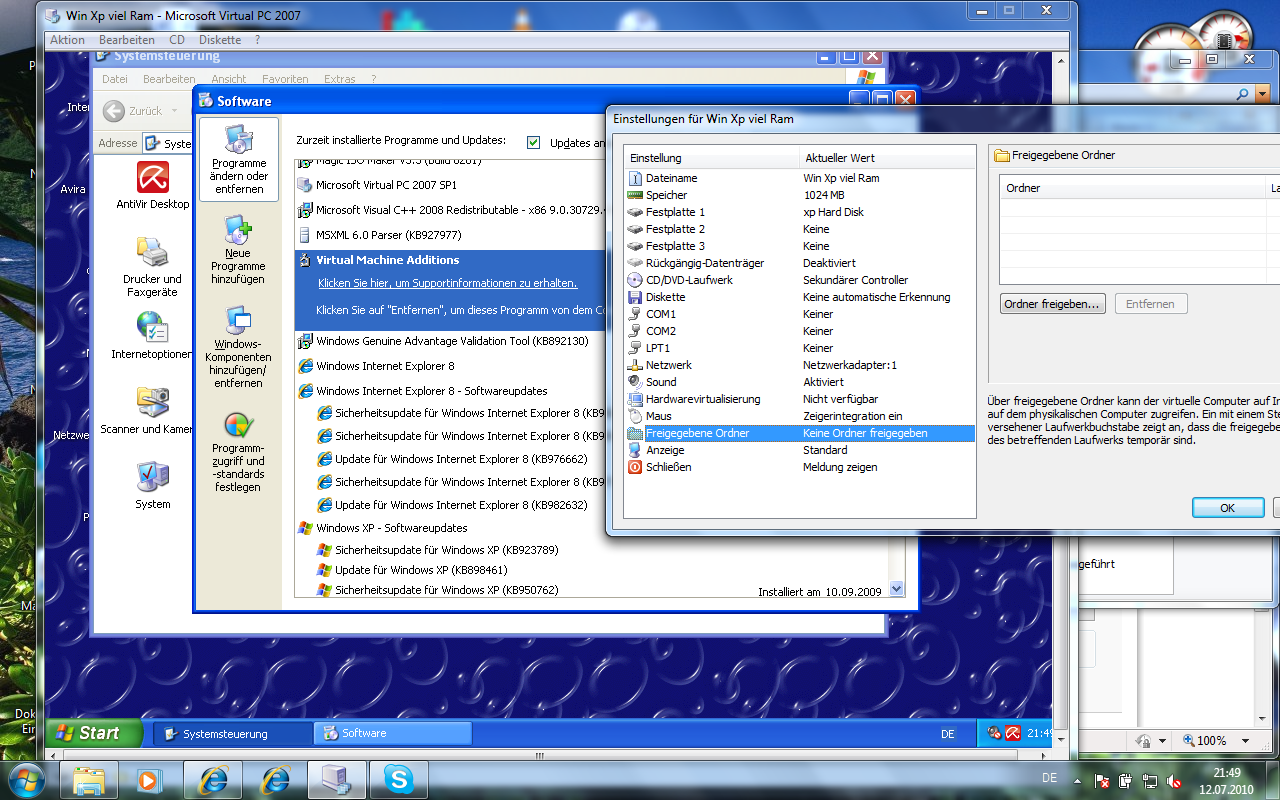Open the Aktion menu
1280x800 pixels.
[68, 40]
